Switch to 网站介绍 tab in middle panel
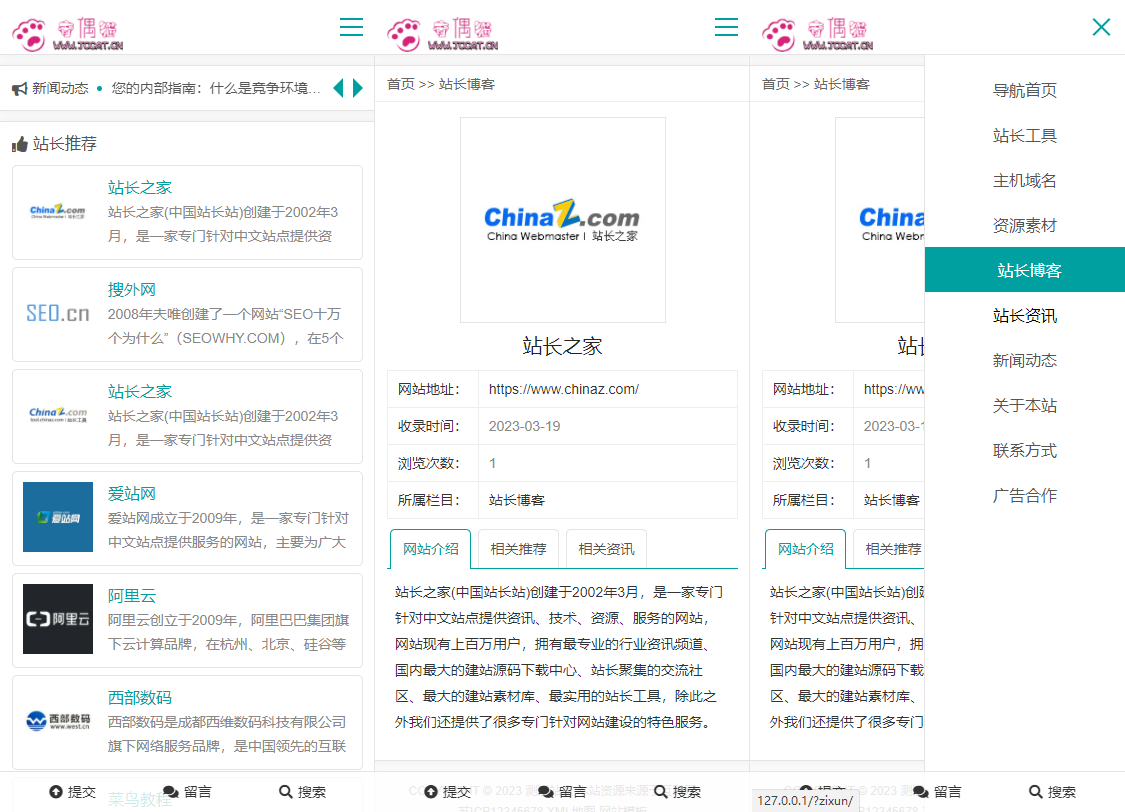This screenshot has width=1125, height=812. pyautogui.click(x=430, y=549)
